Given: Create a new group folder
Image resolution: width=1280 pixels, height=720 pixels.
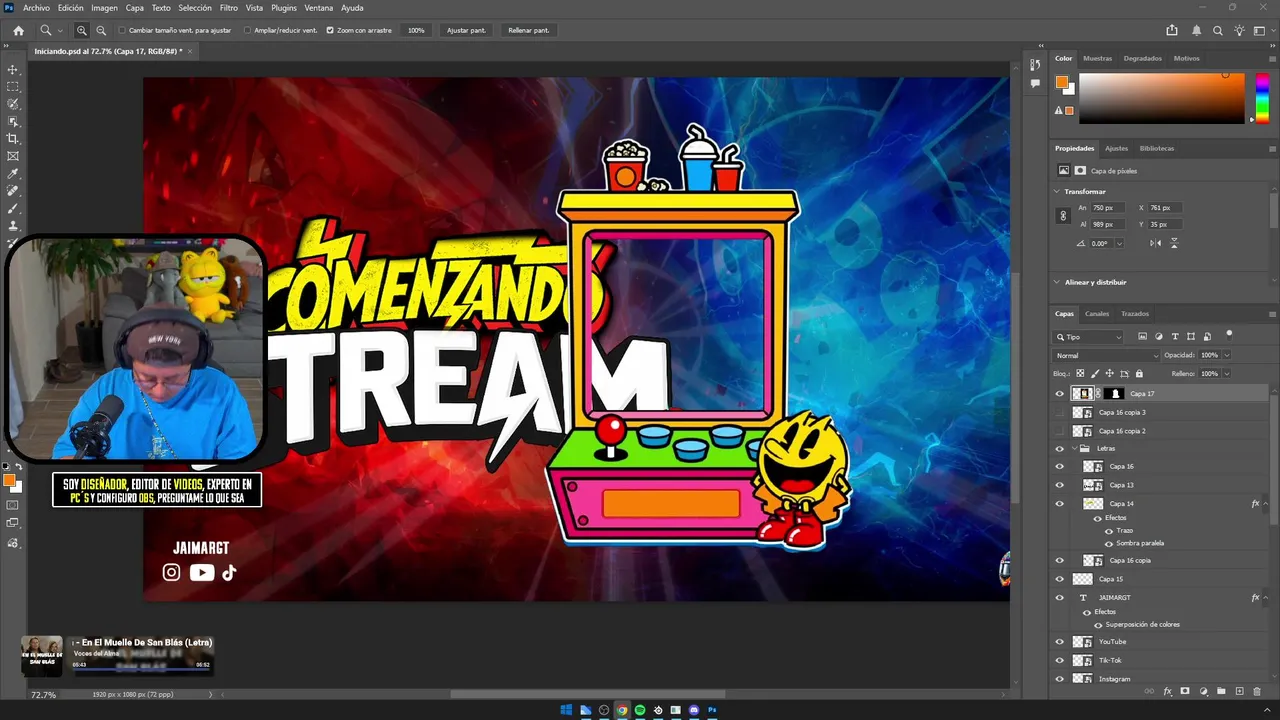Looking at the screenshot, I should tap(1221, 691).
